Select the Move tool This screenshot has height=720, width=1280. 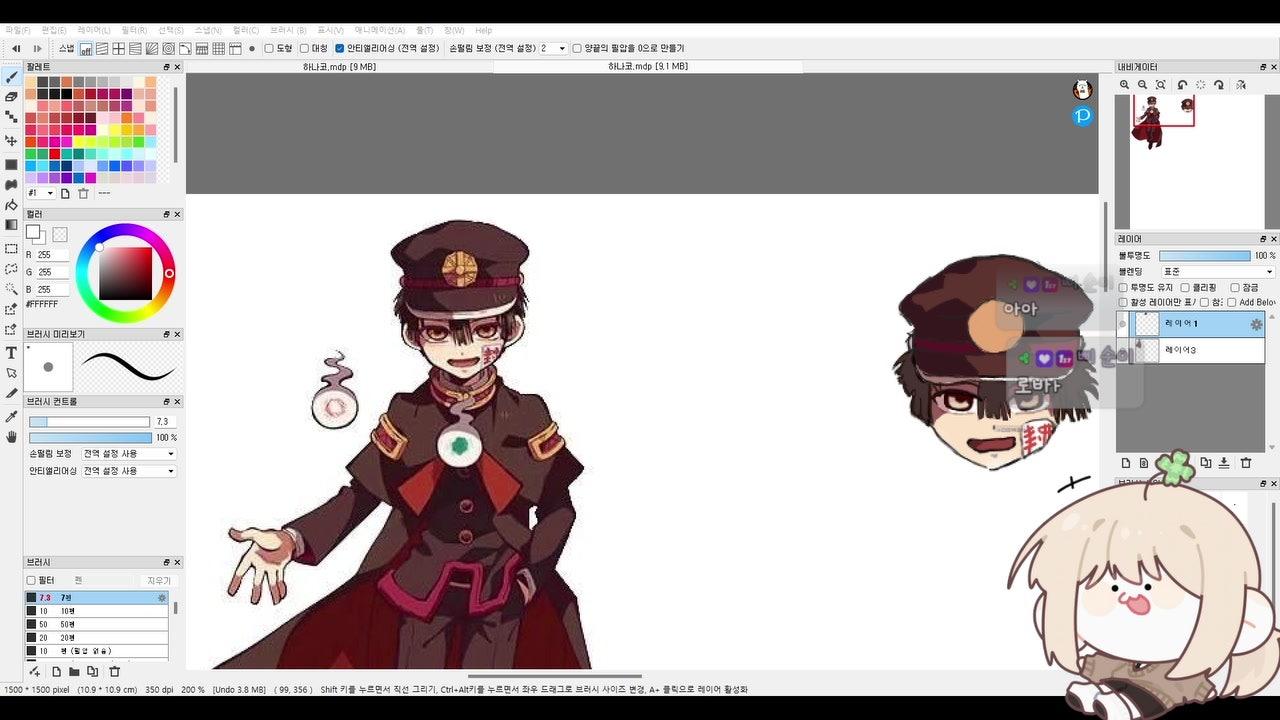(x=11, y=141)
